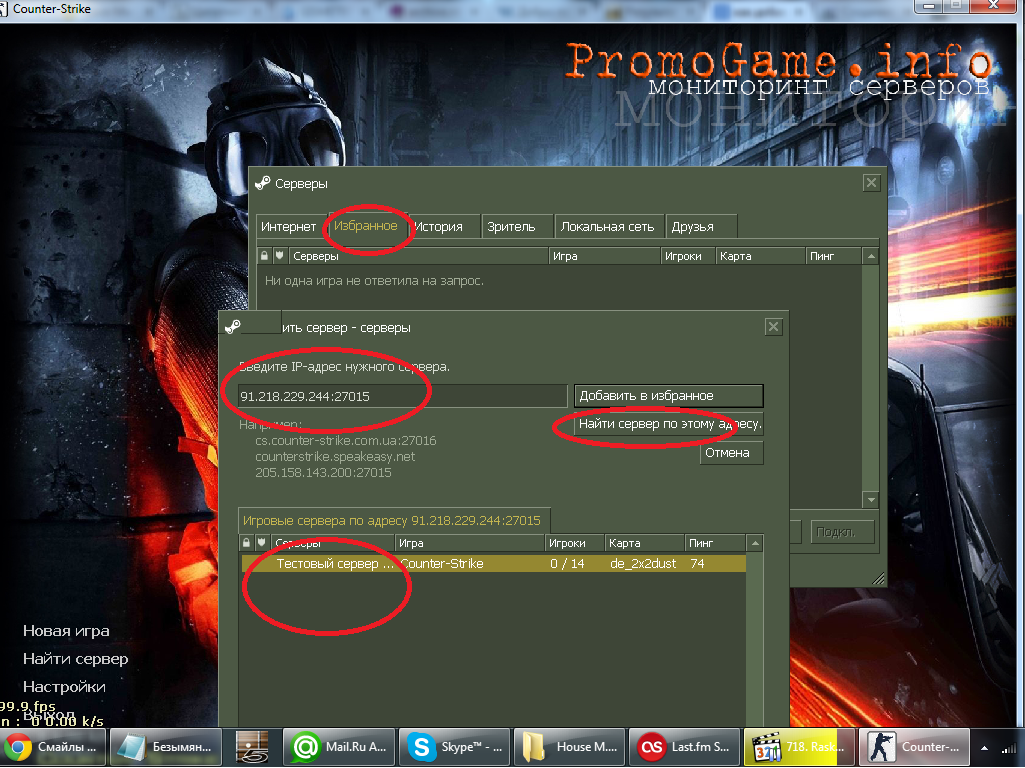Sort Серверы window list by Серверы column
1025x768 pixels.
coord(418,256)
